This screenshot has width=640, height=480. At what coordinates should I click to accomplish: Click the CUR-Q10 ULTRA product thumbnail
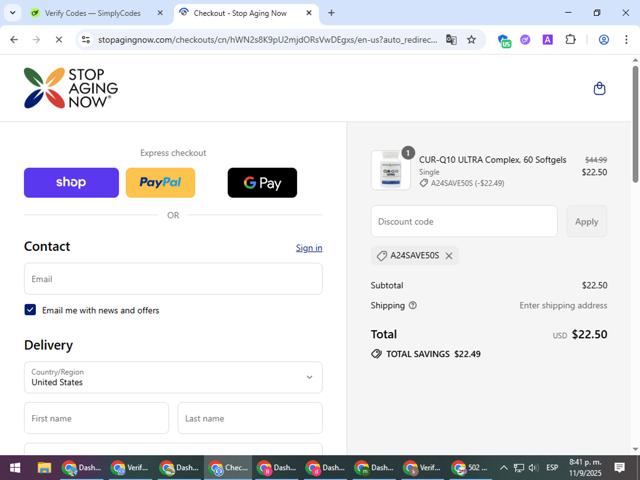pyautogui.click(x=391, y=170)
